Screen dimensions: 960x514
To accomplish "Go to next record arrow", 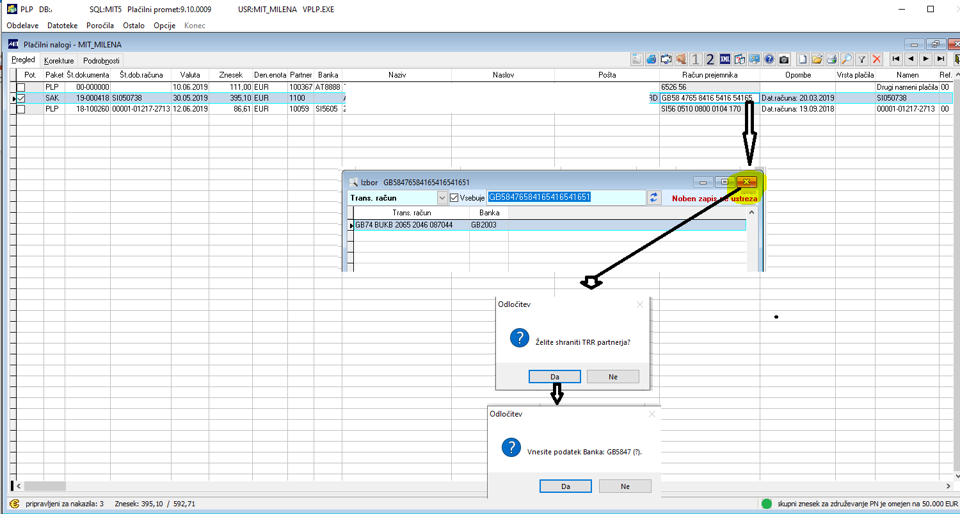I will click(x=926, y=59).
